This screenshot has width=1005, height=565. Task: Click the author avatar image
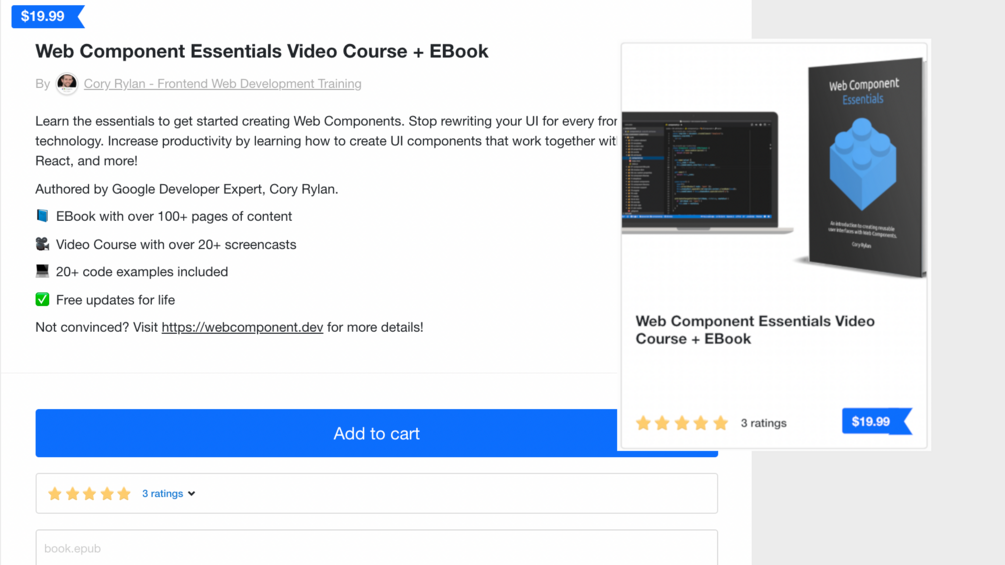pyautogui.click(x=67, y=83)
